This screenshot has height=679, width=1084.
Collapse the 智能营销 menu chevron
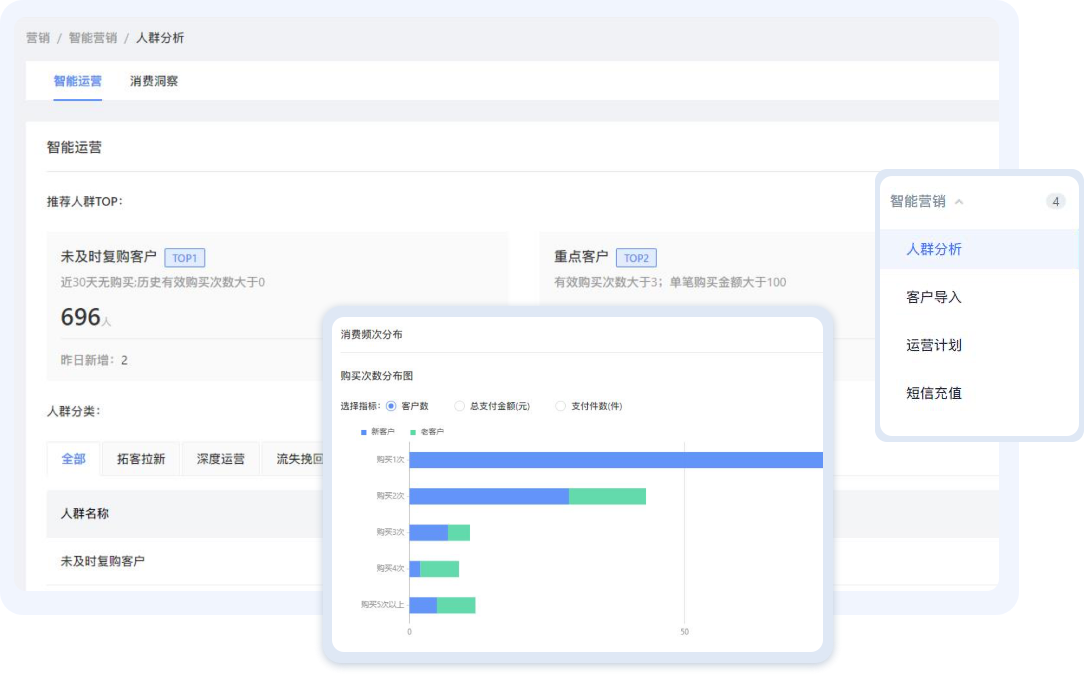click(959, 202)
